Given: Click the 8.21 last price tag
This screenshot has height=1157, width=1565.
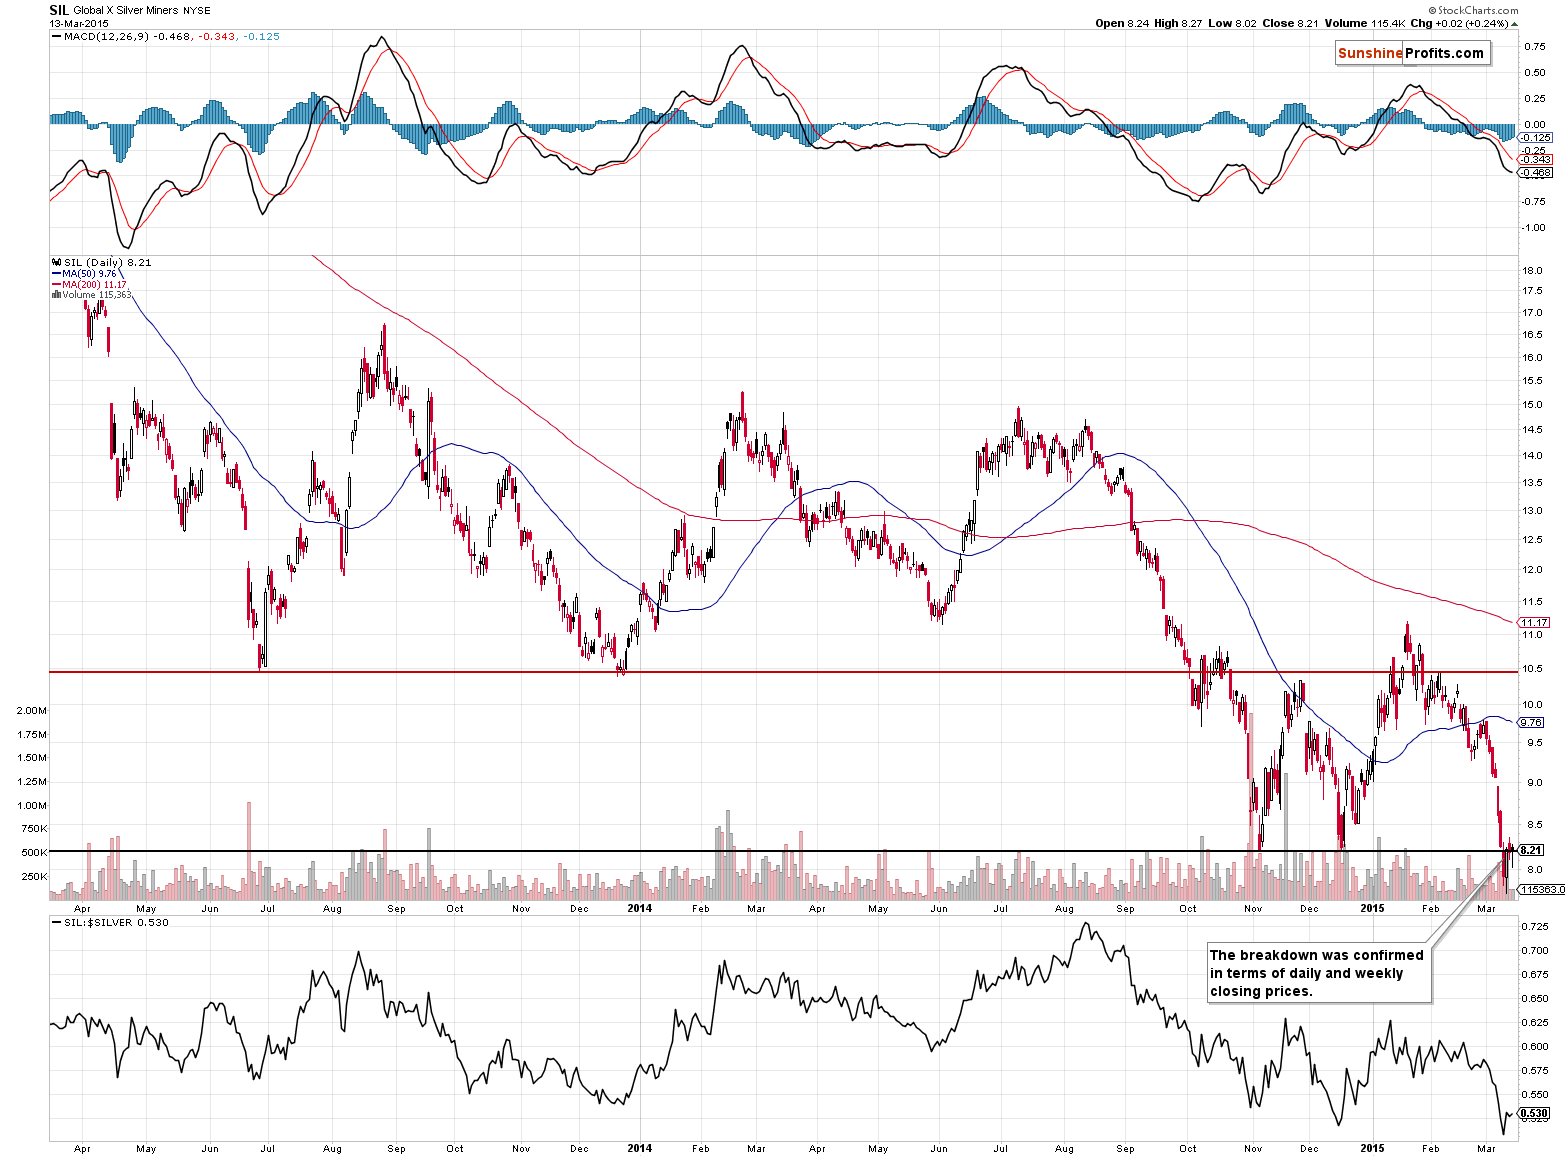Looking at the screenshot, I should (x=1531, y=850).
